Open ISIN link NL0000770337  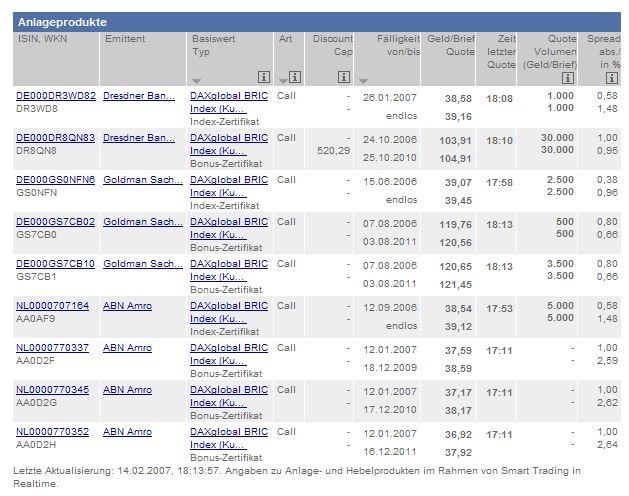[53, 348]
